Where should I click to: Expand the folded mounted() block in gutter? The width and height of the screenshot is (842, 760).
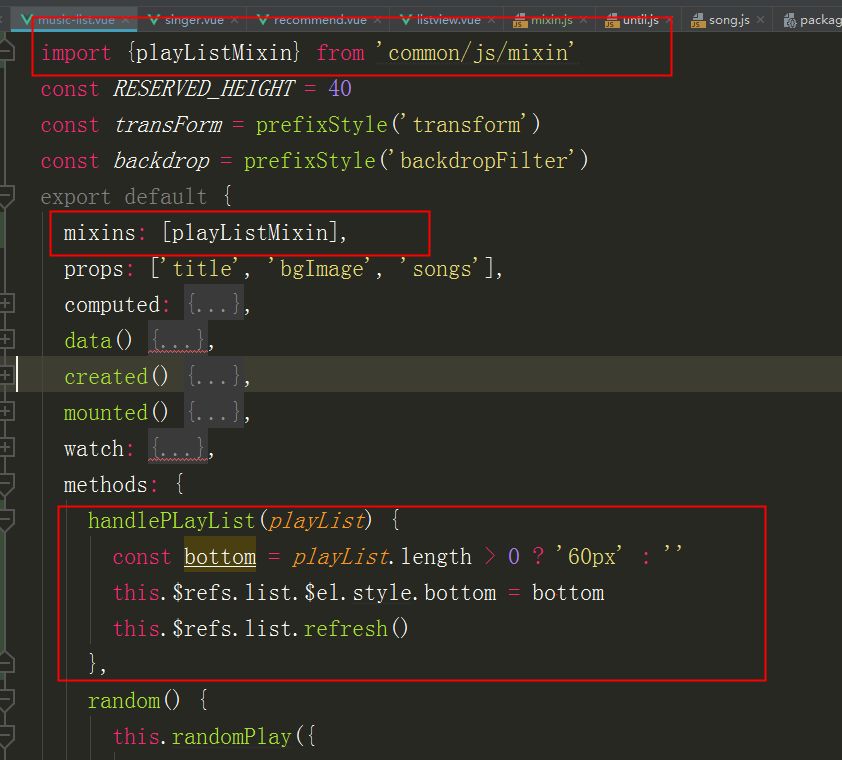point(6,411)
